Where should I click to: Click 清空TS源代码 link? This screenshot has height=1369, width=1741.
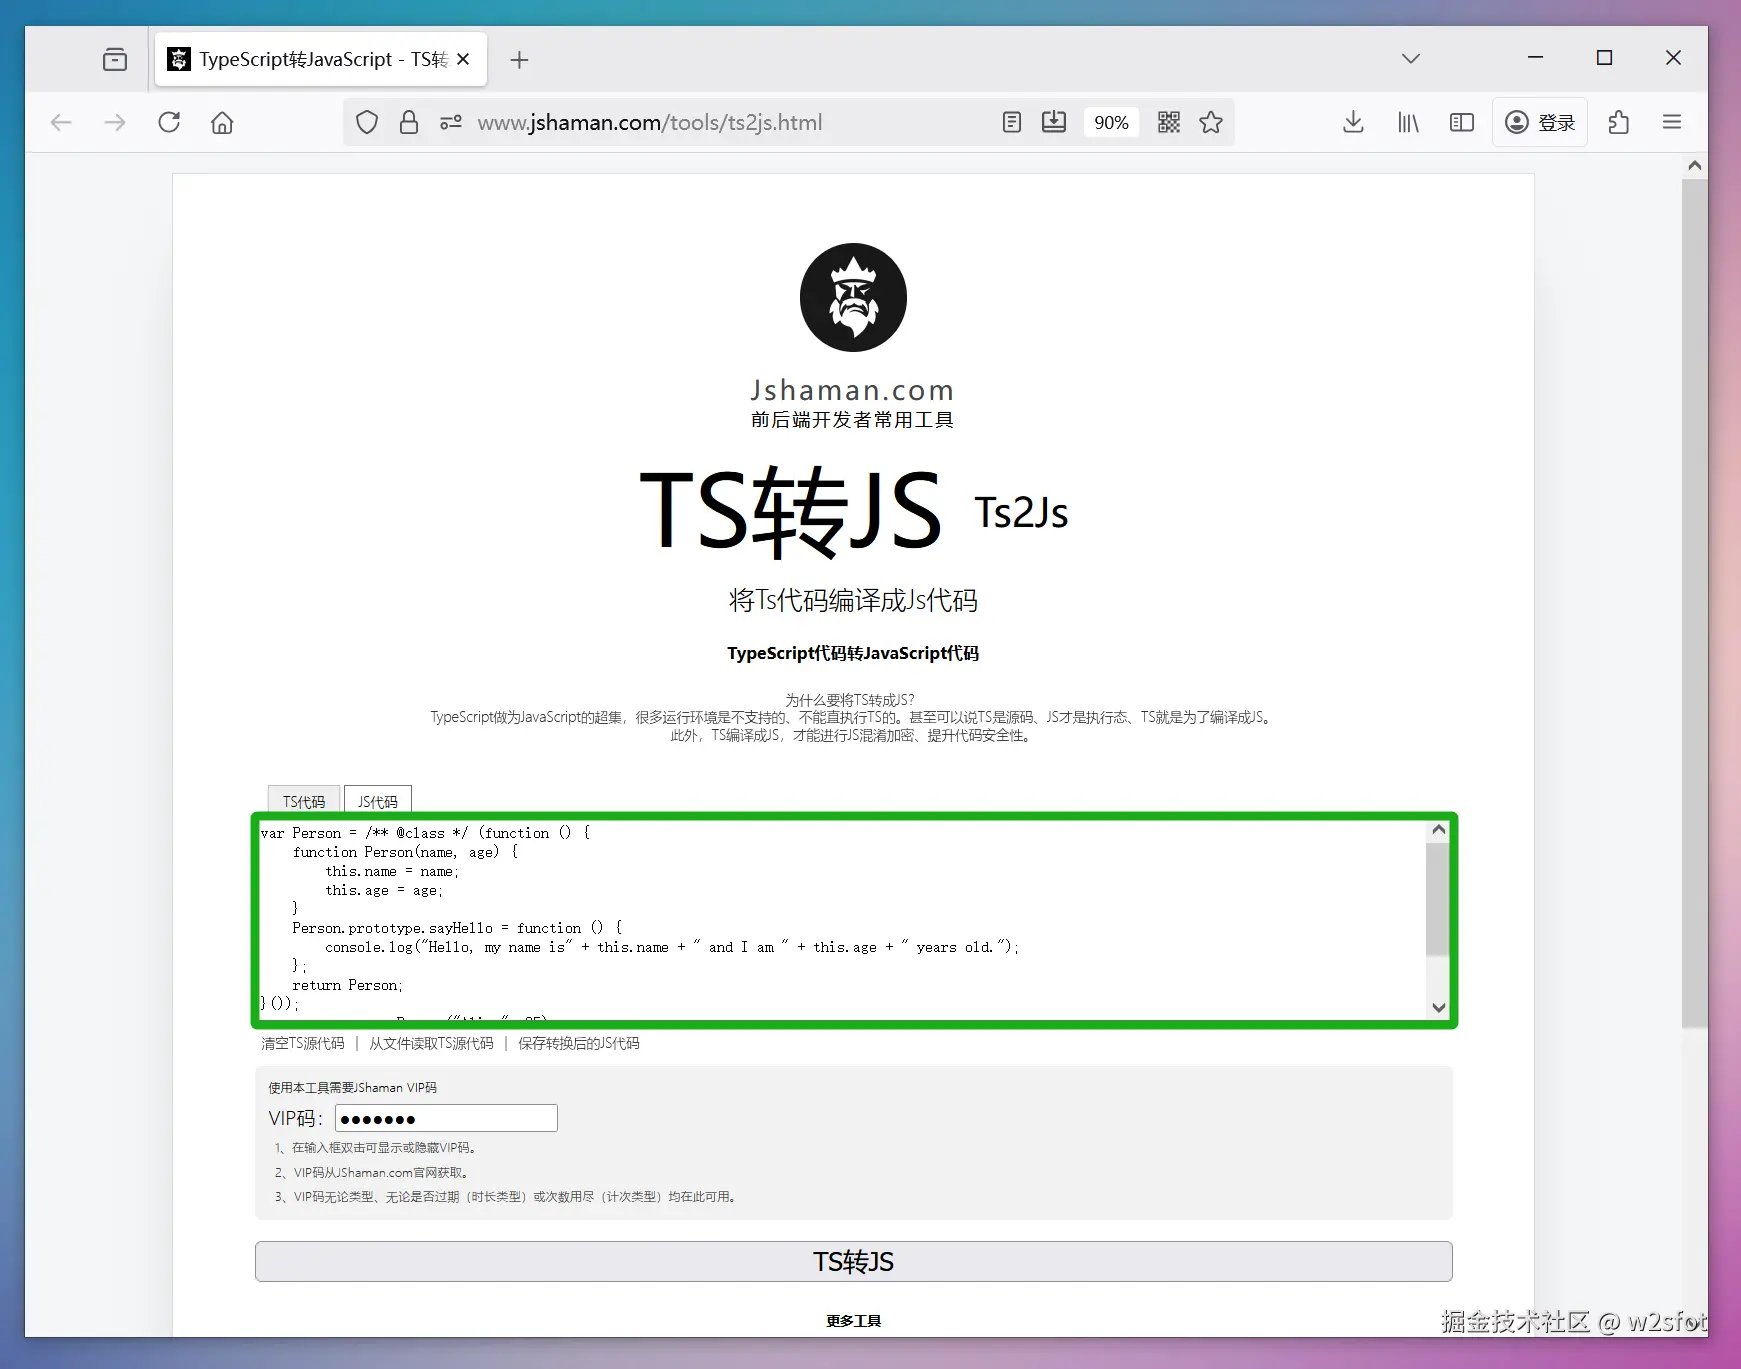point(303,1043)
